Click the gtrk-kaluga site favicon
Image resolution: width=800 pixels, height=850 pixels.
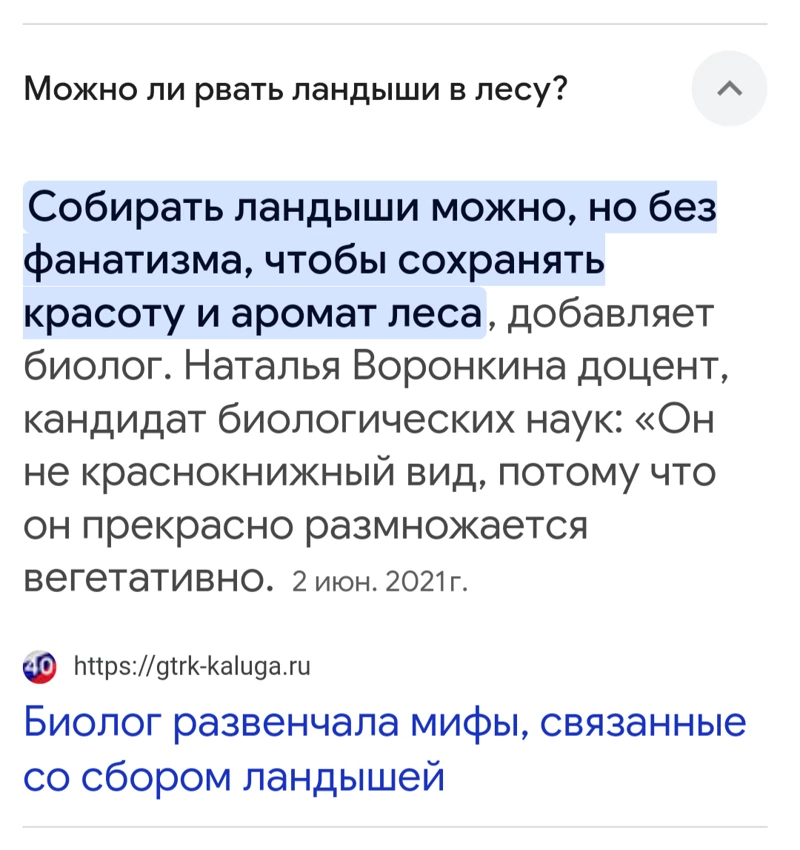40,666
